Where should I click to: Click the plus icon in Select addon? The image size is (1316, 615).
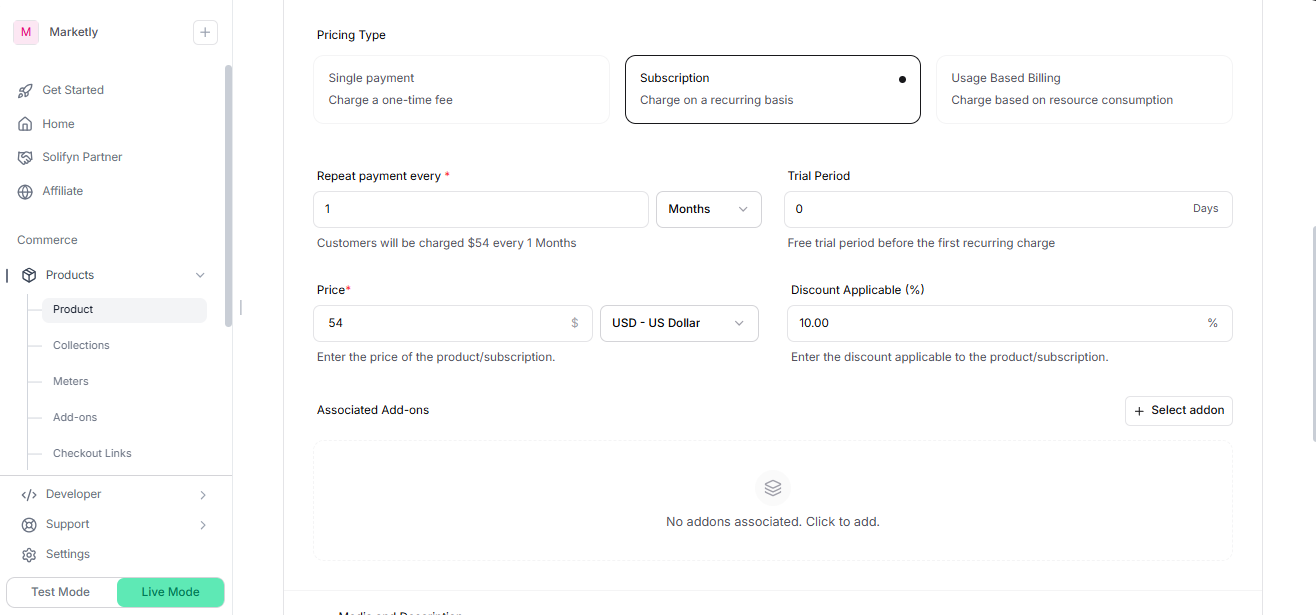pyautogui.click(x=1139, y=411)
